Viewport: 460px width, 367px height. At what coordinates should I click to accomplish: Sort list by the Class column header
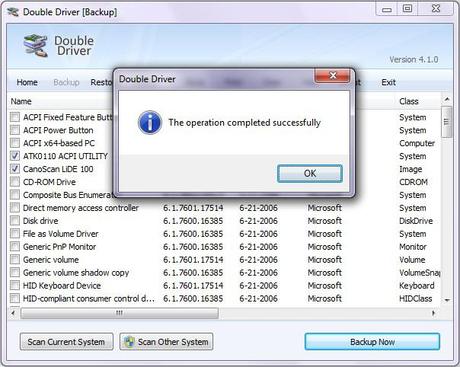click(x=409, y=101)
